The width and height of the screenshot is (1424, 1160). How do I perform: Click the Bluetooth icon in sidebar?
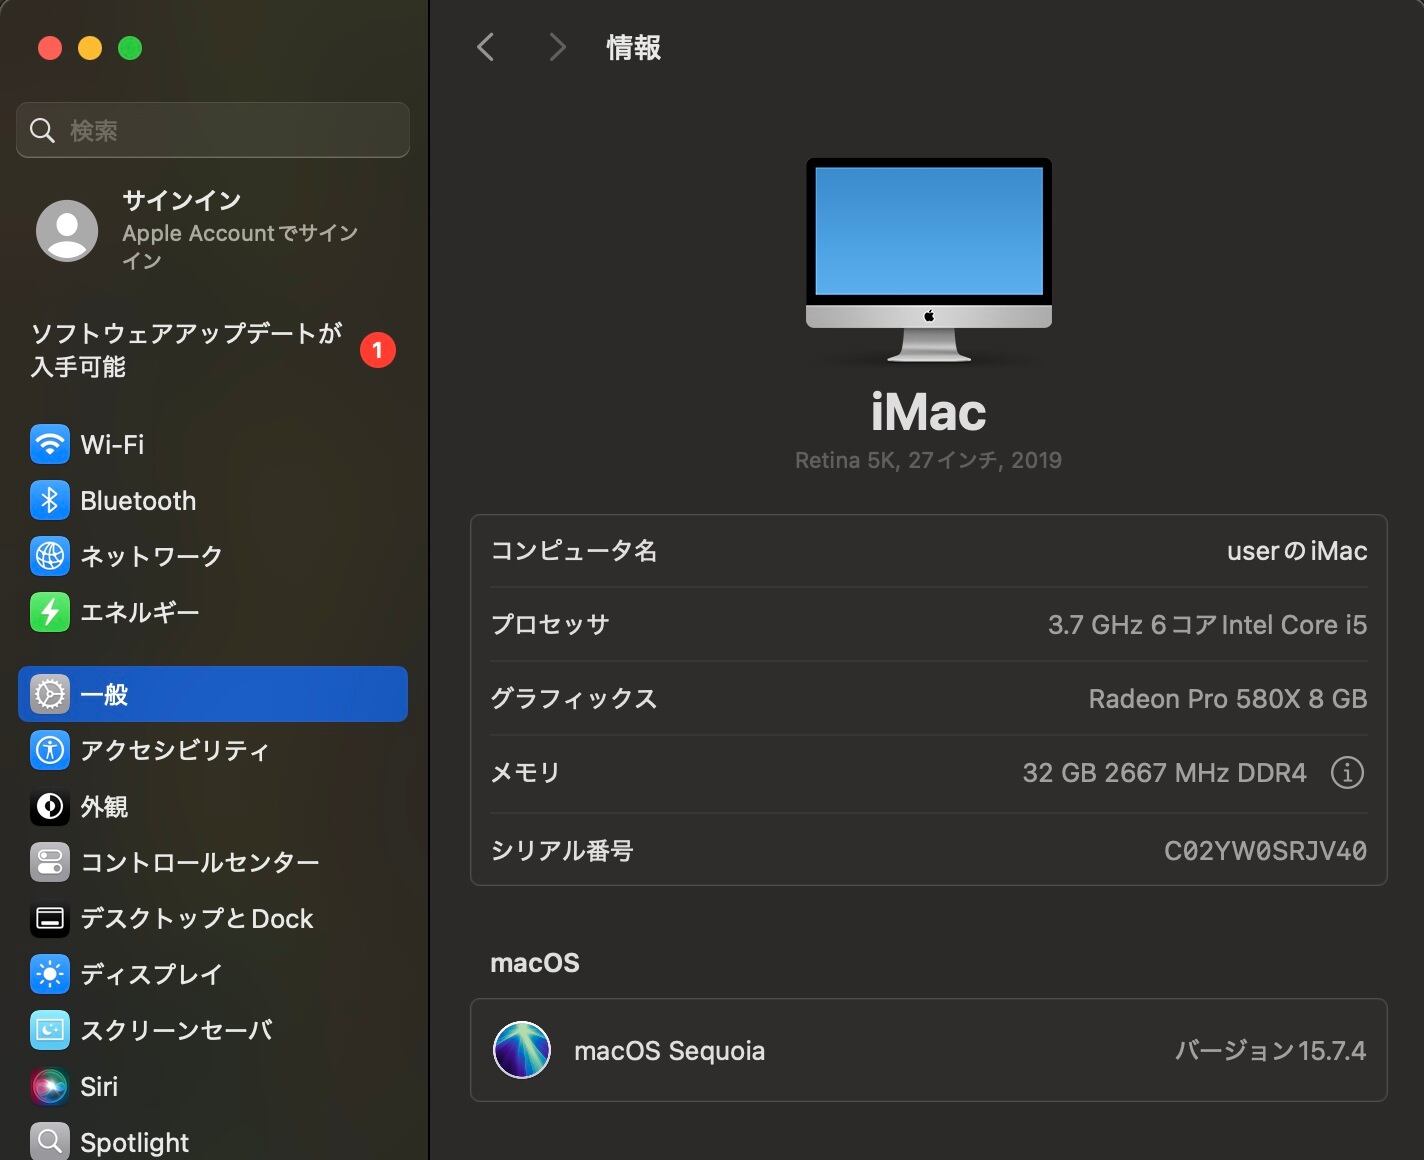point(50,501)
